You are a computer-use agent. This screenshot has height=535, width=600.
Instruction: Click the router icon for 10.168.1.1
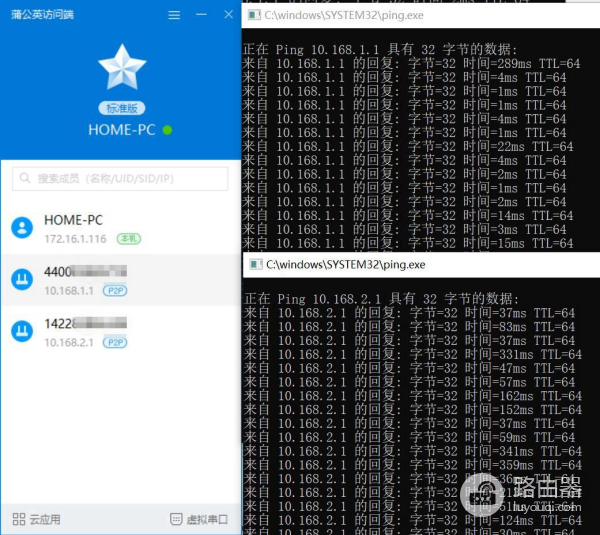click(22, 280)
